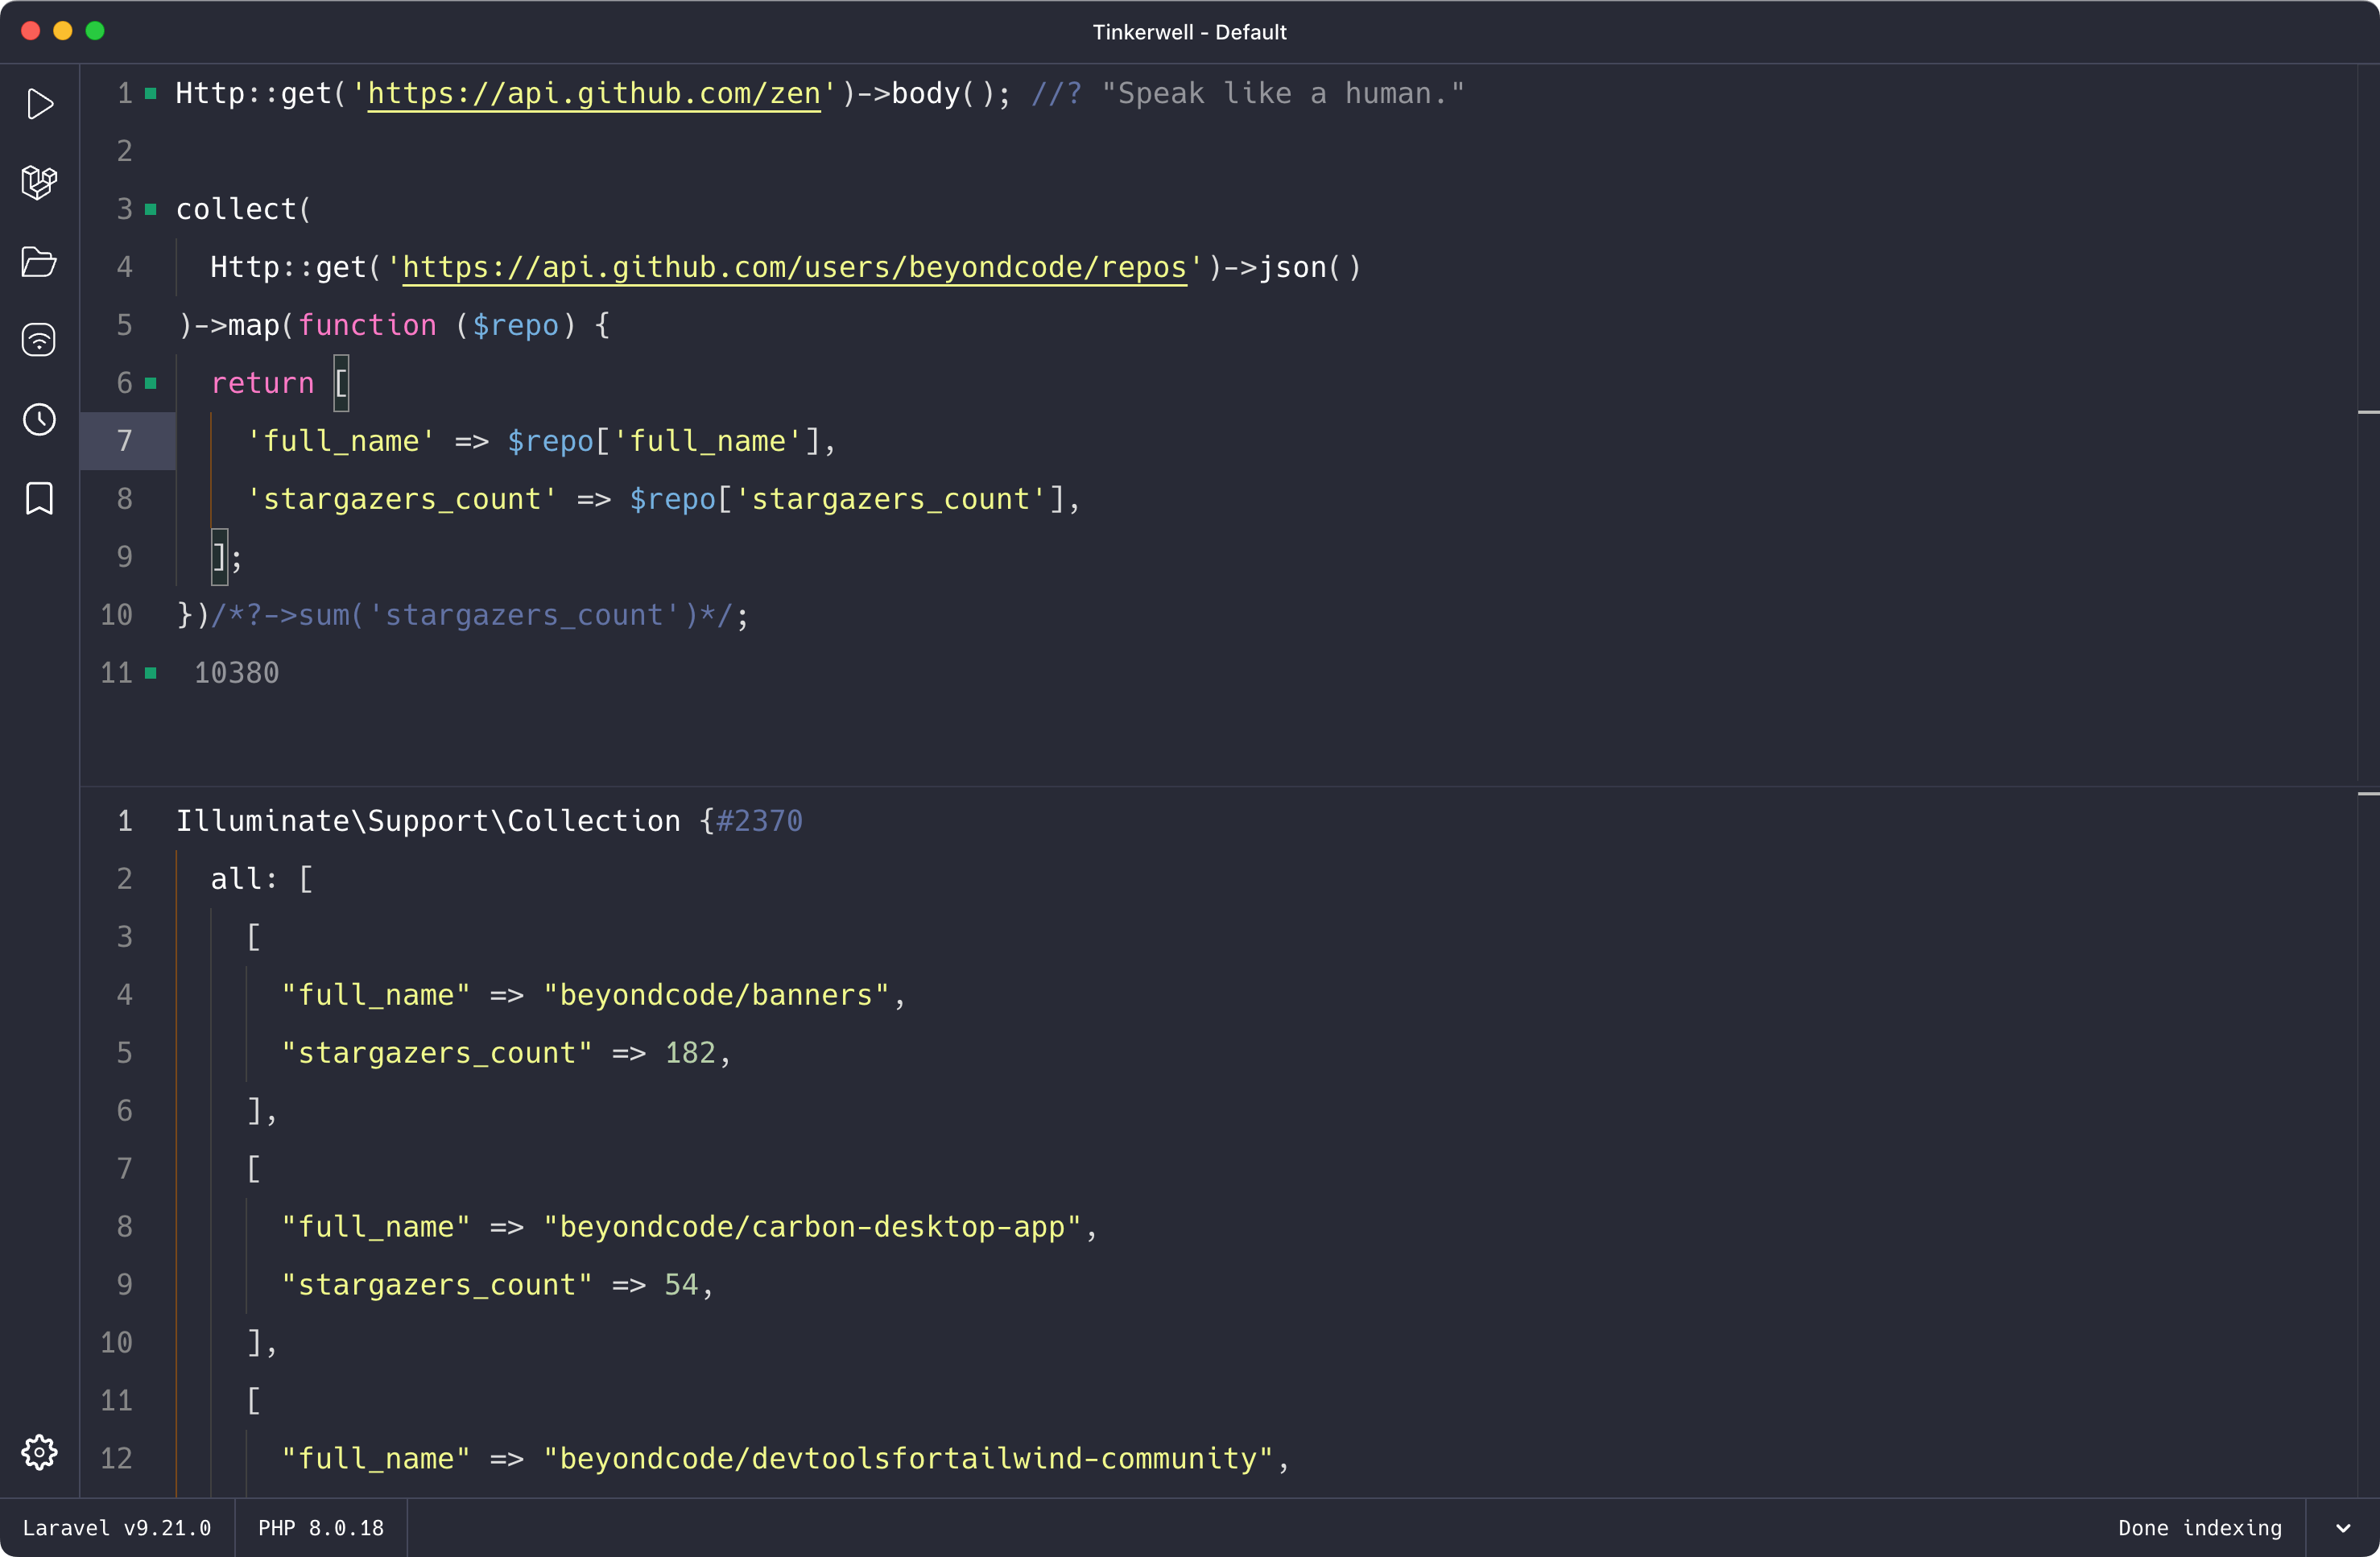Run the code with the play icon
This screenshot has height=1557, width=2380.
[x=40, y=104]
